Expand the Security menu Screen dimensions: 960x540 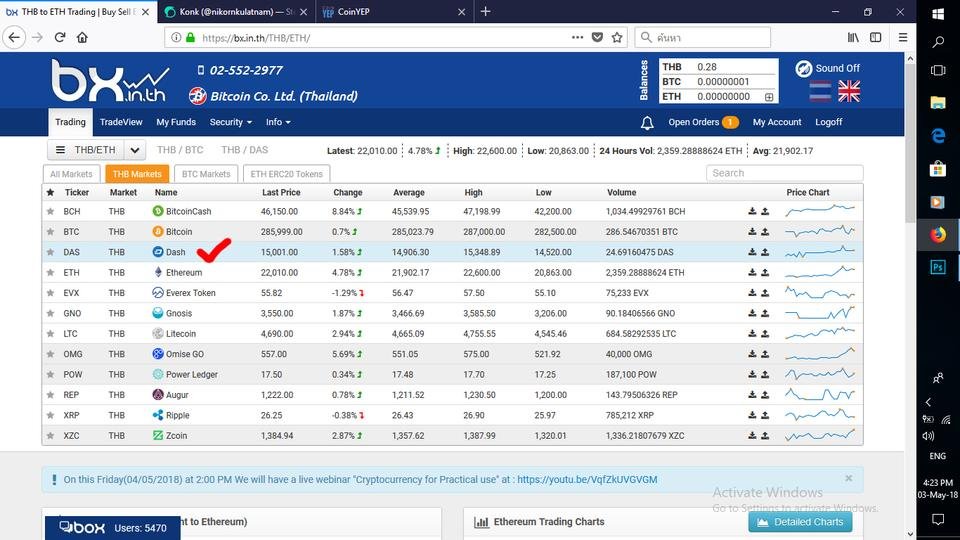(230, 122)
